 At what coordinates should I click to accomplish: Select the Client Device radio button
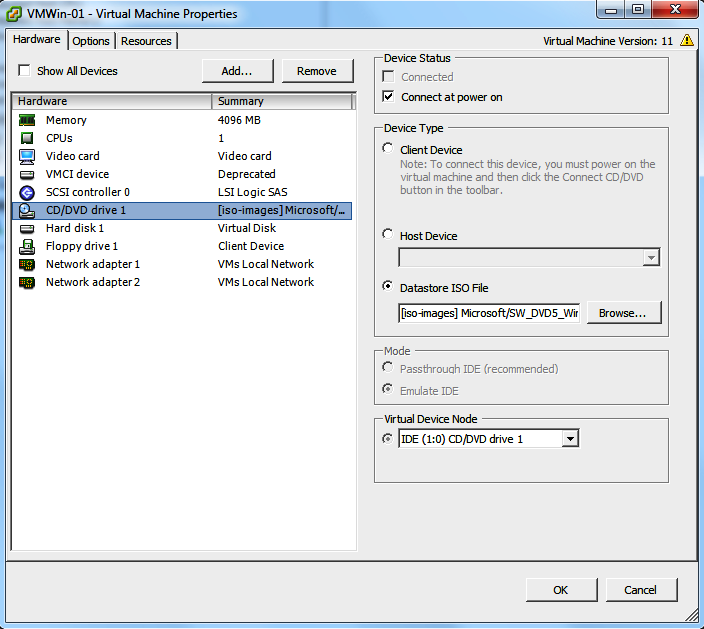pyautogui.click(x=388, y=149)
